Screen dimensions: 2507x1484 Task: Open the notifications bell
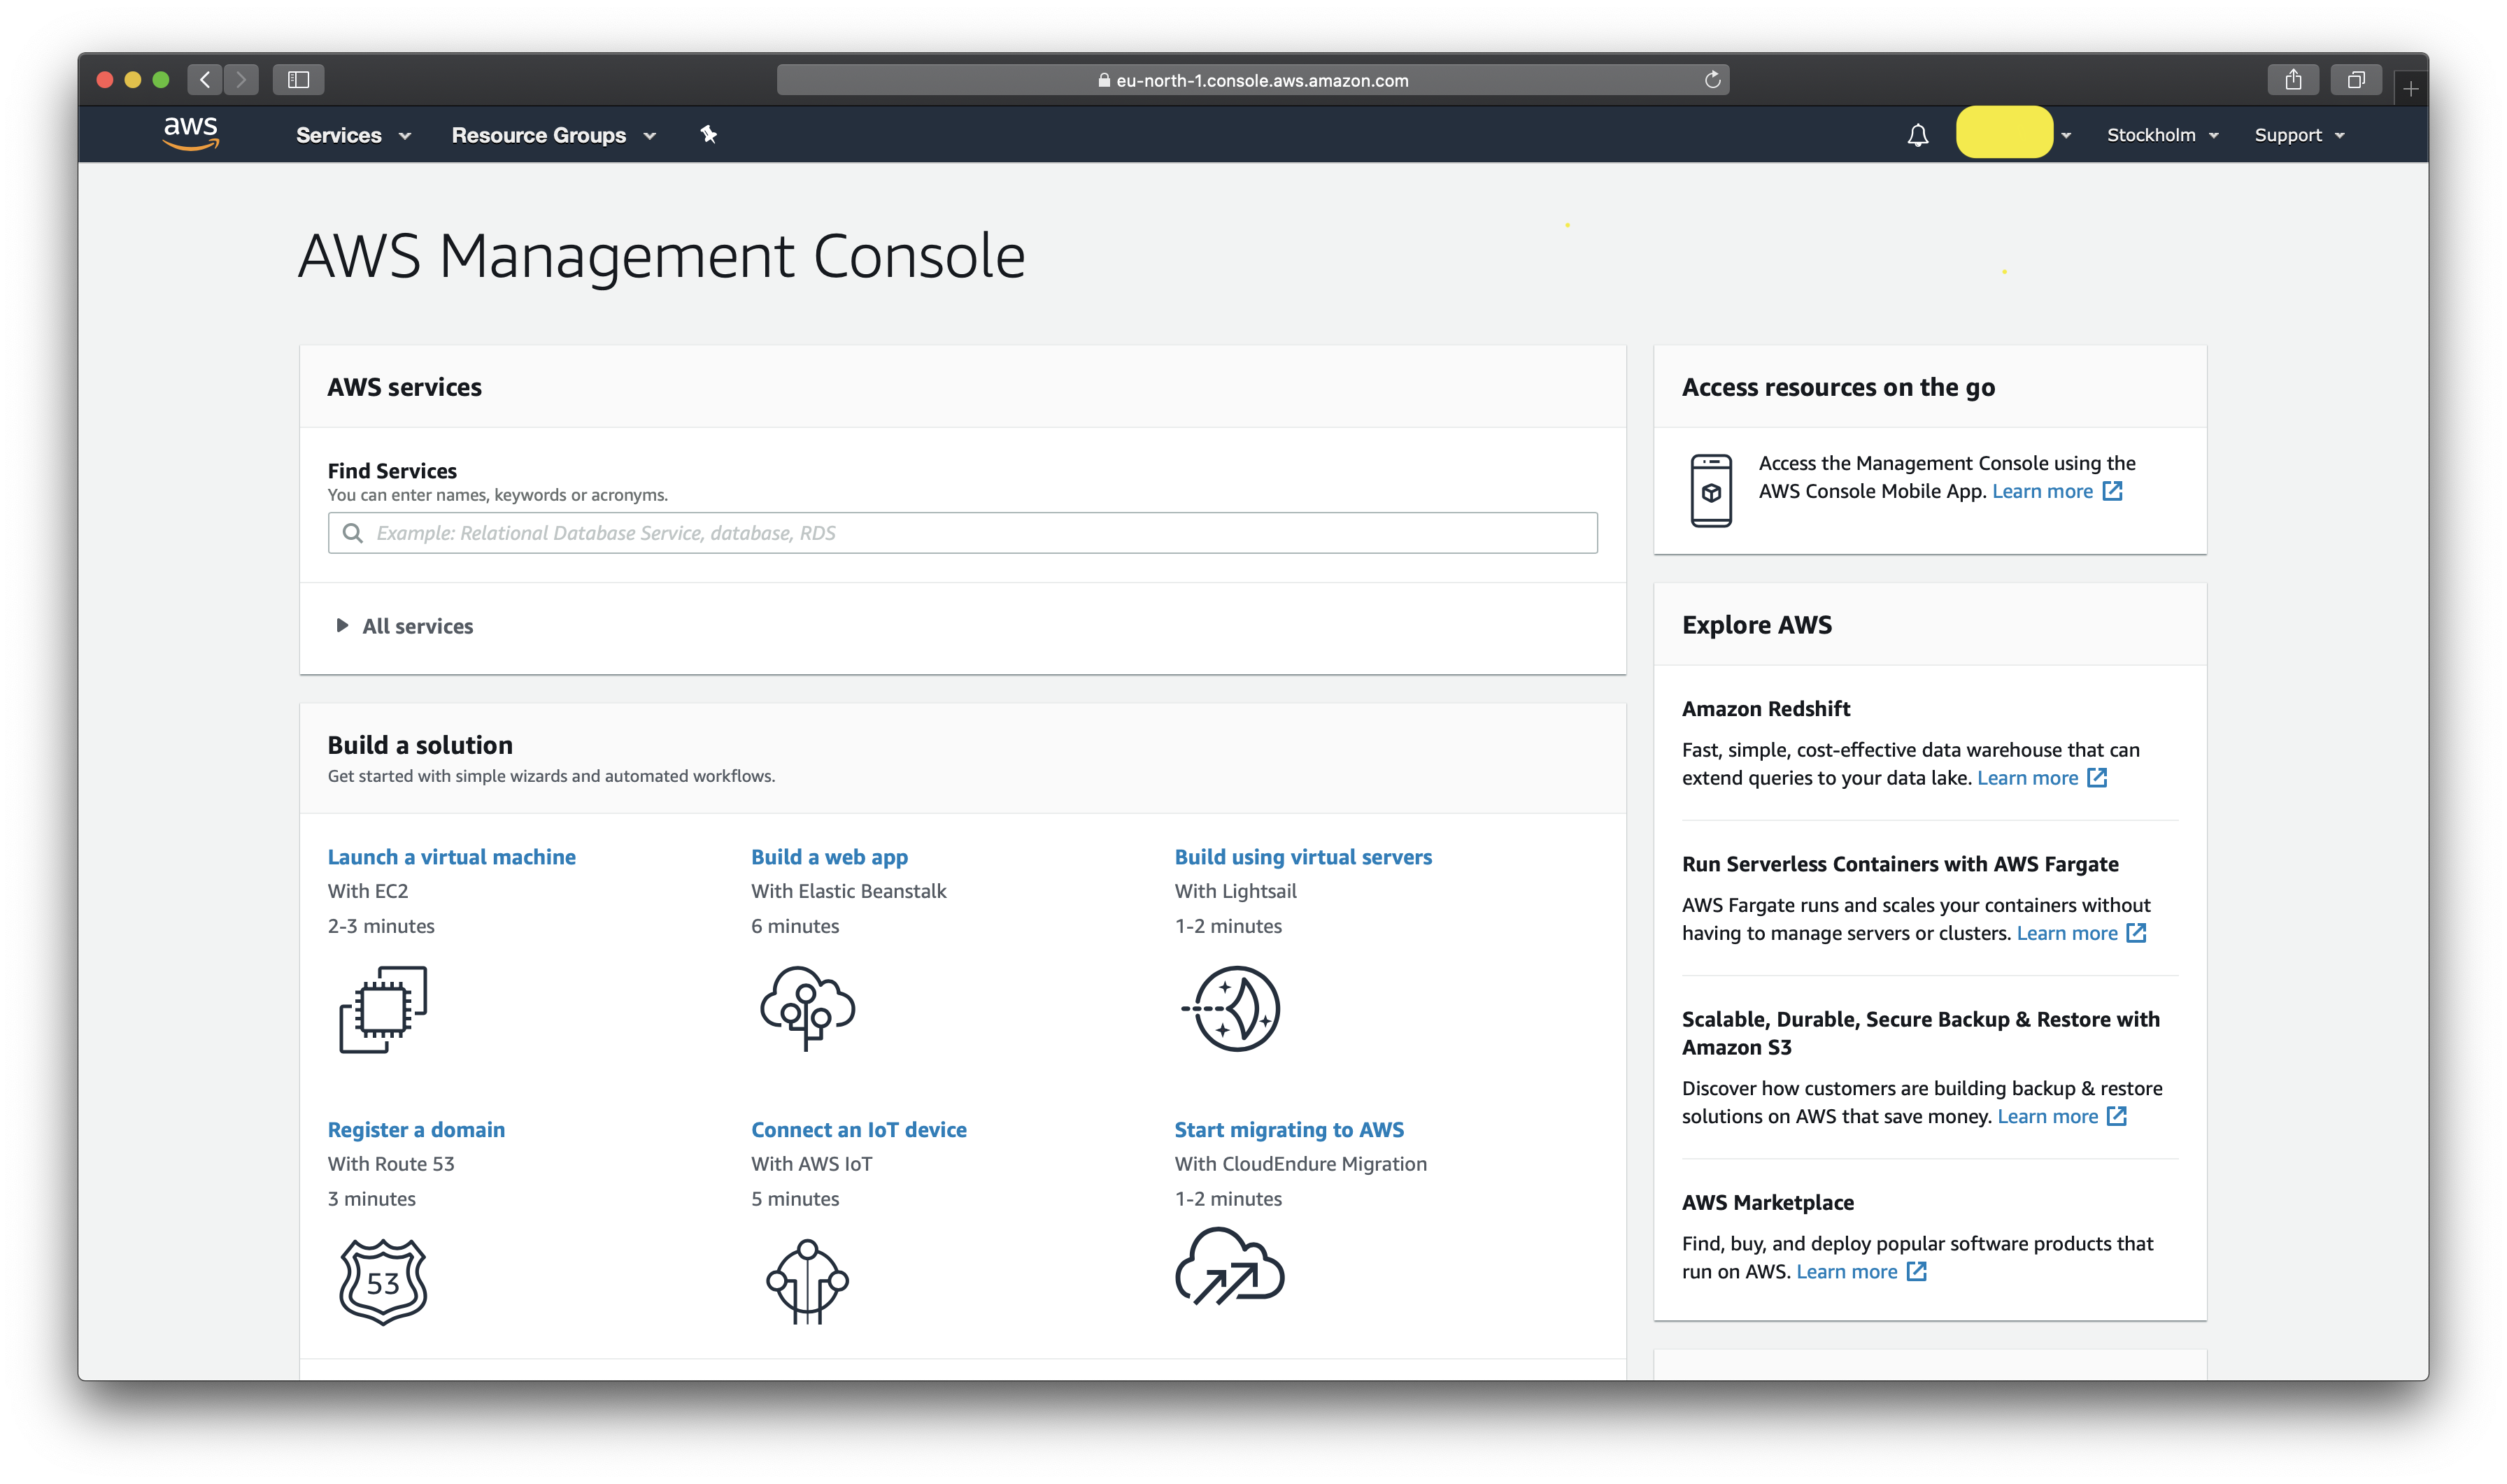[1917, 135]
